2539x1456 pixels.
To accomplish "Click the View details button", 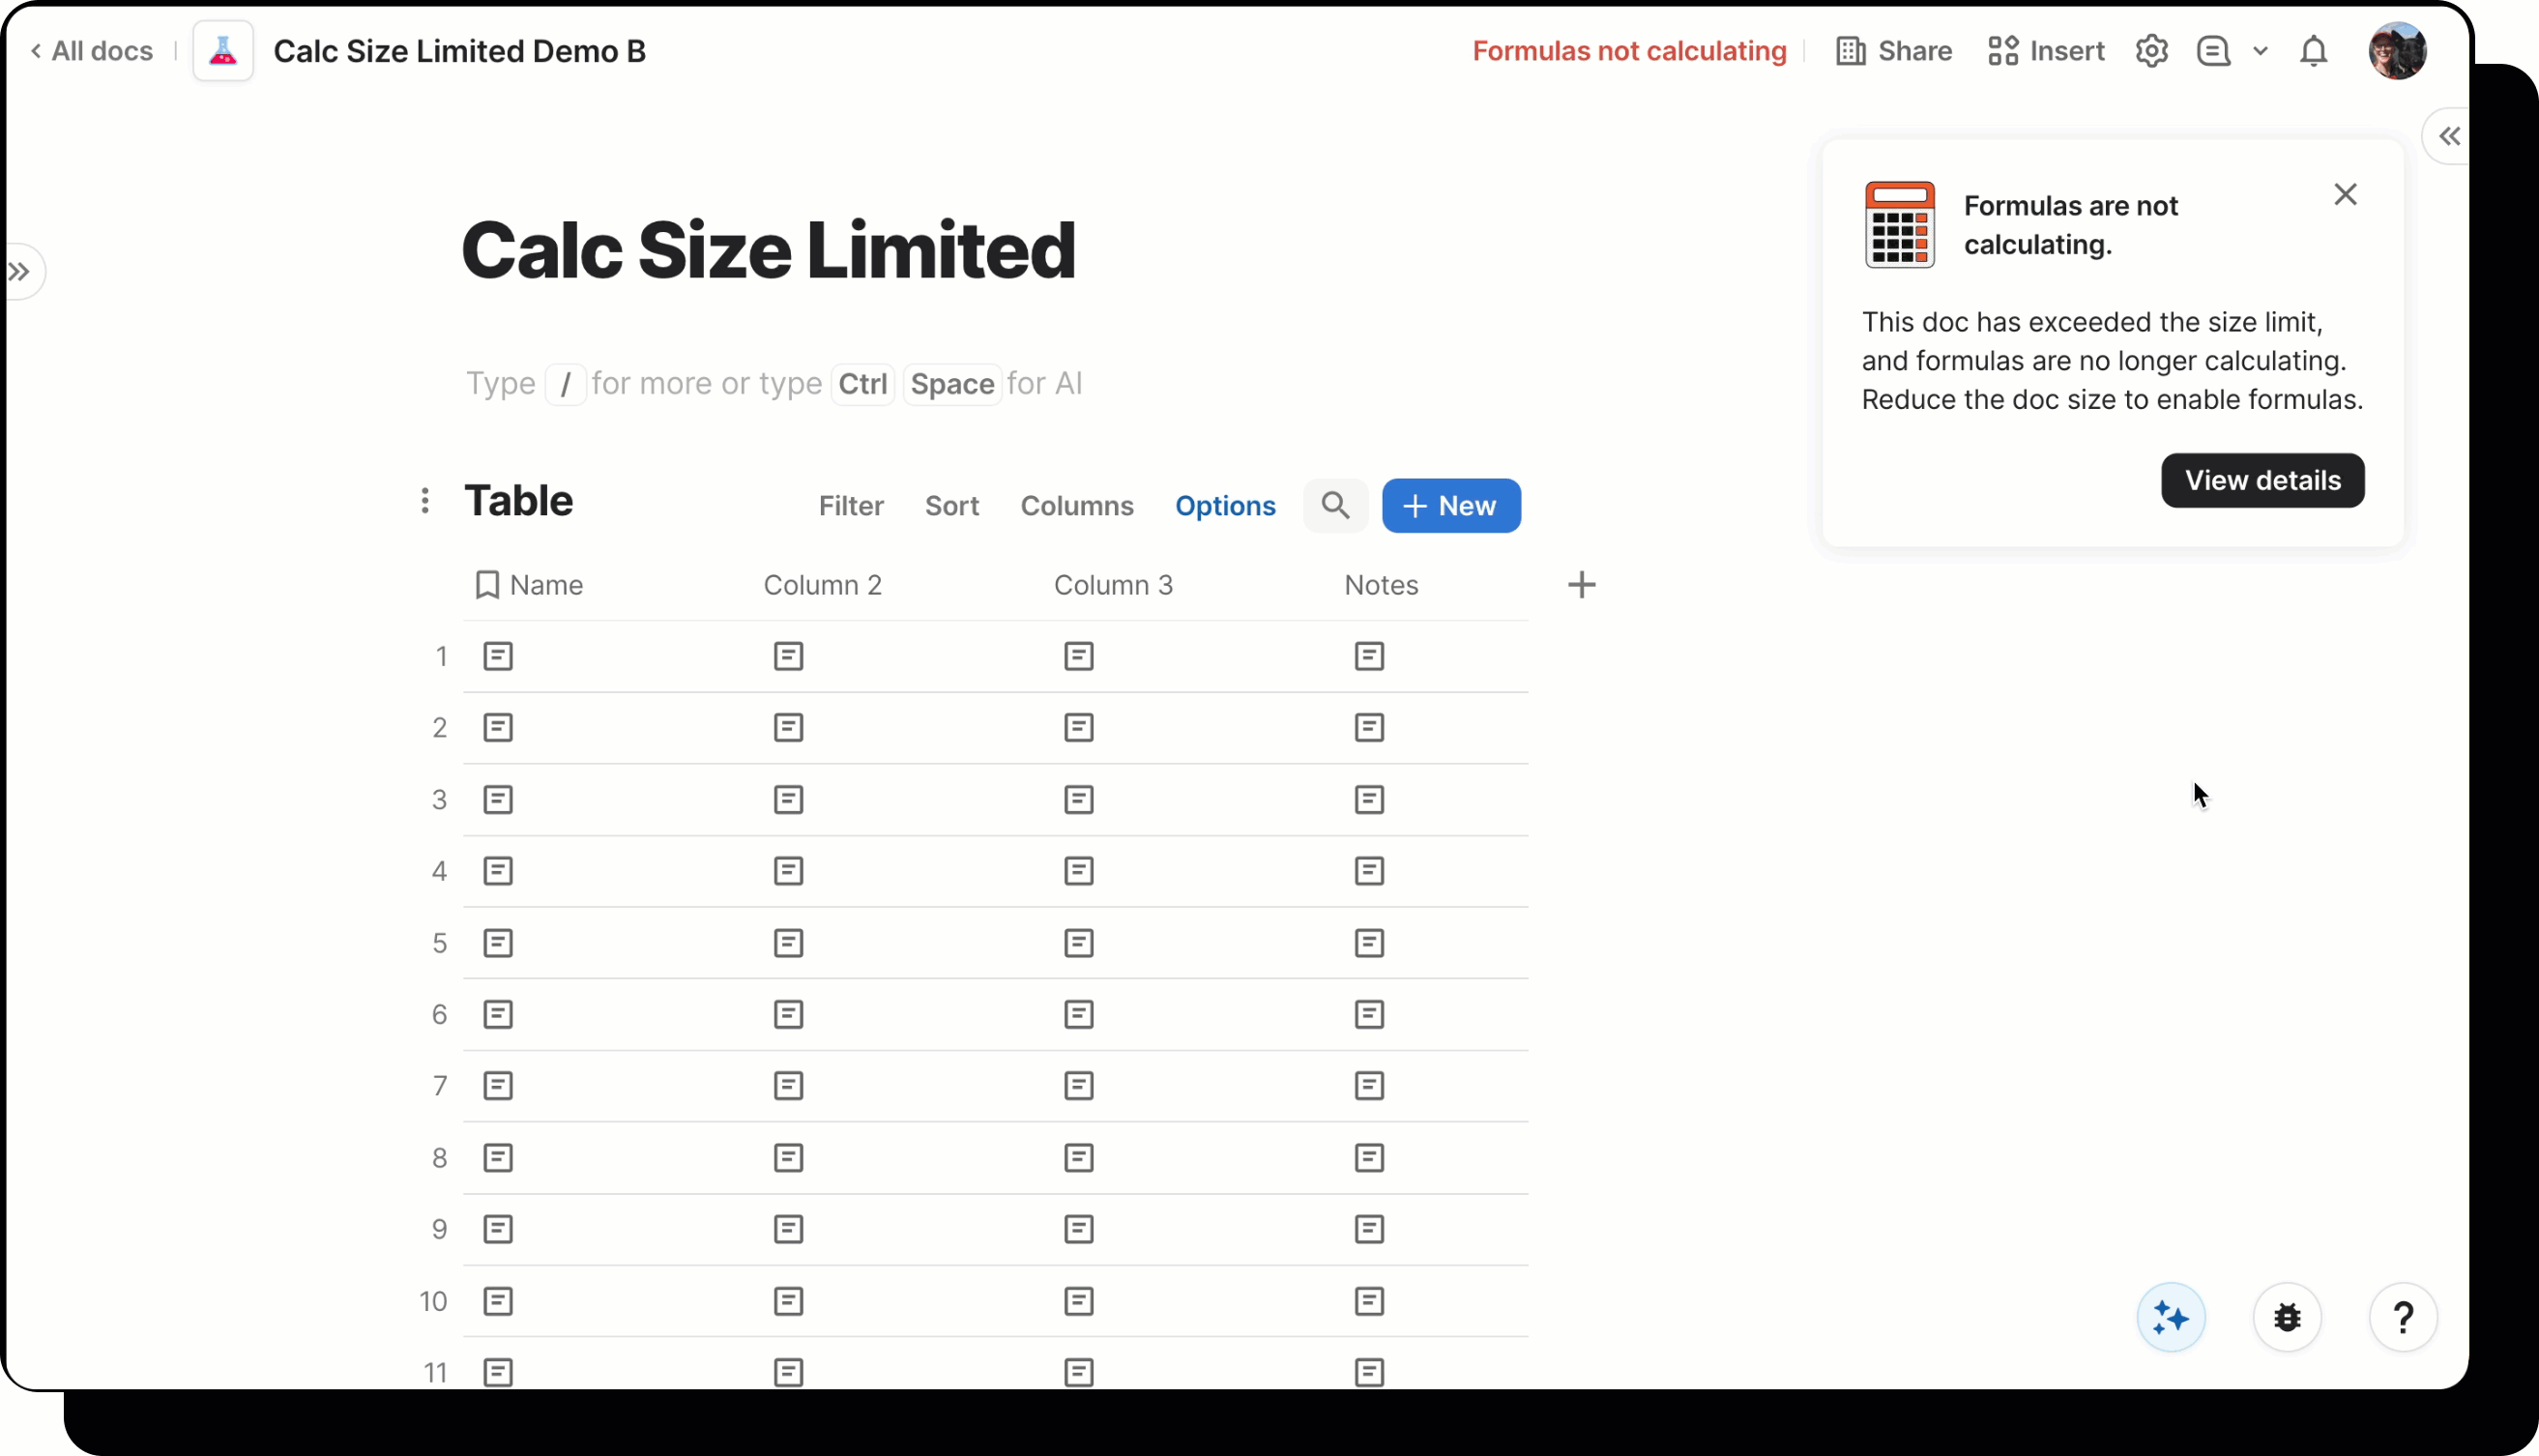I will [2262, 481].
